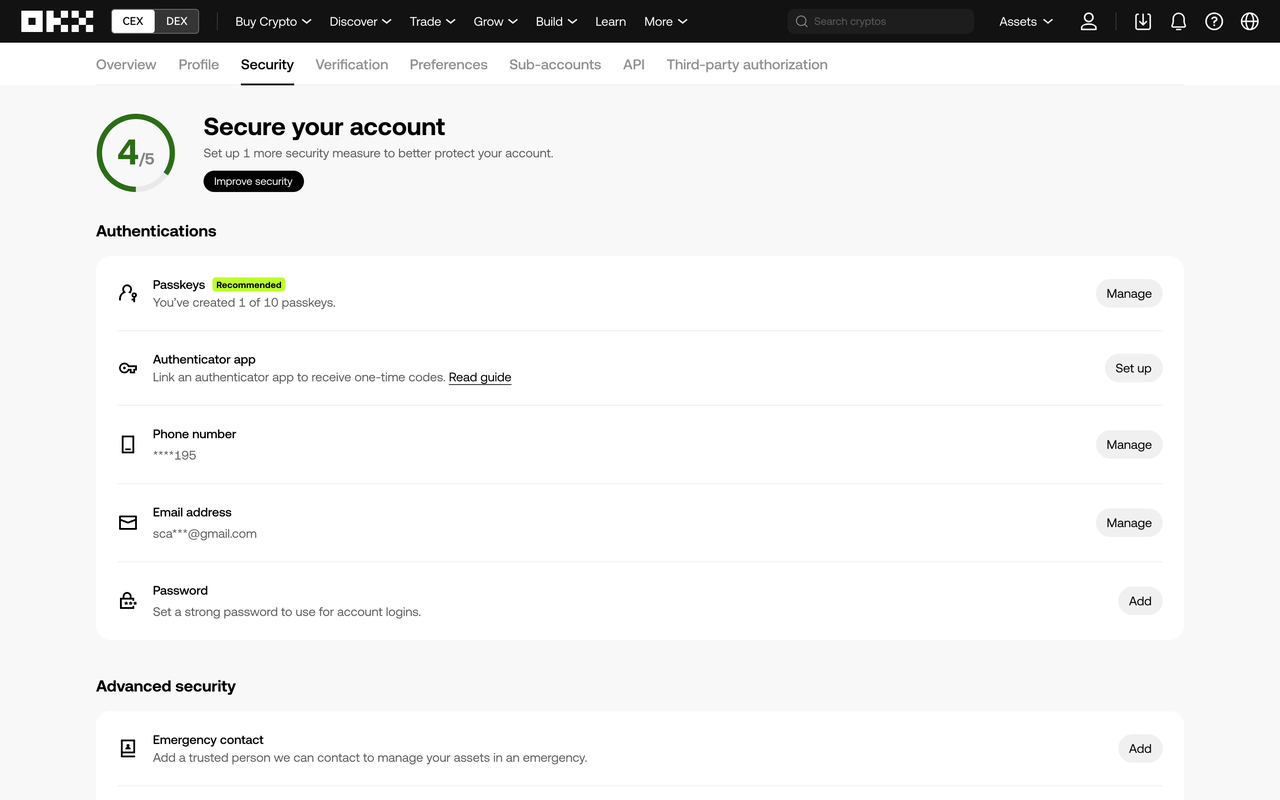This screenshot has width=1280, height=800.
Task: Switch to CEX mode
Action: (x=133, y=21)
